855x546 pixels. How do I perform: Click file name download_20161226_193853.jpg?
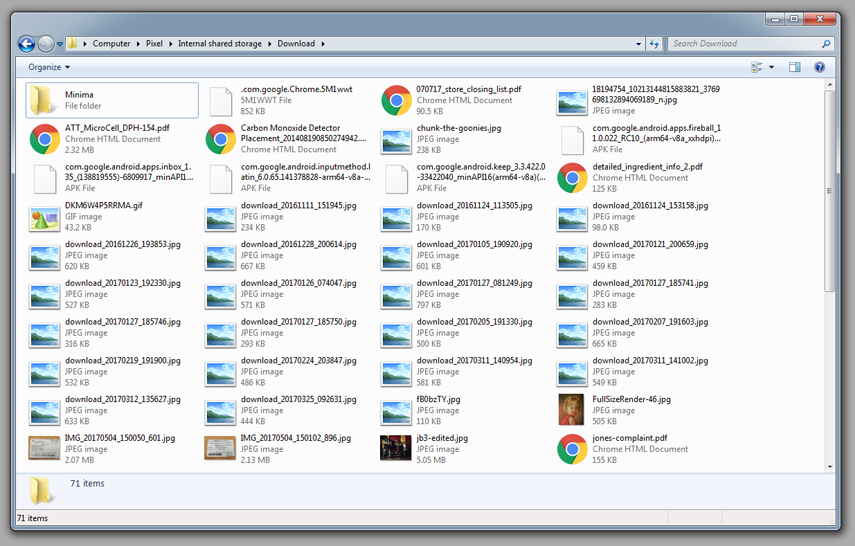tap(123, 244)
